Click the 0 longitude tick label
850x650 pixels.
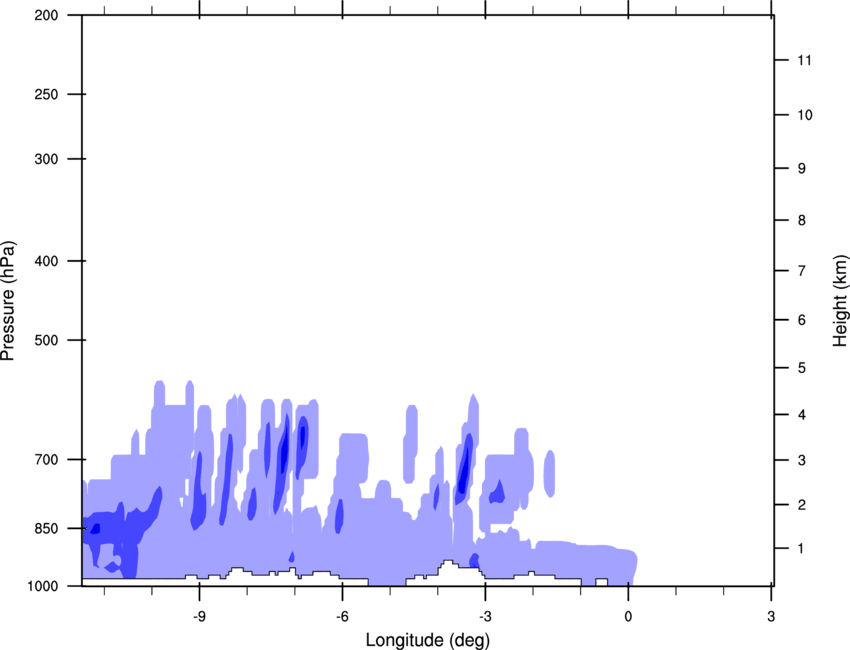[x=628, y=617]
